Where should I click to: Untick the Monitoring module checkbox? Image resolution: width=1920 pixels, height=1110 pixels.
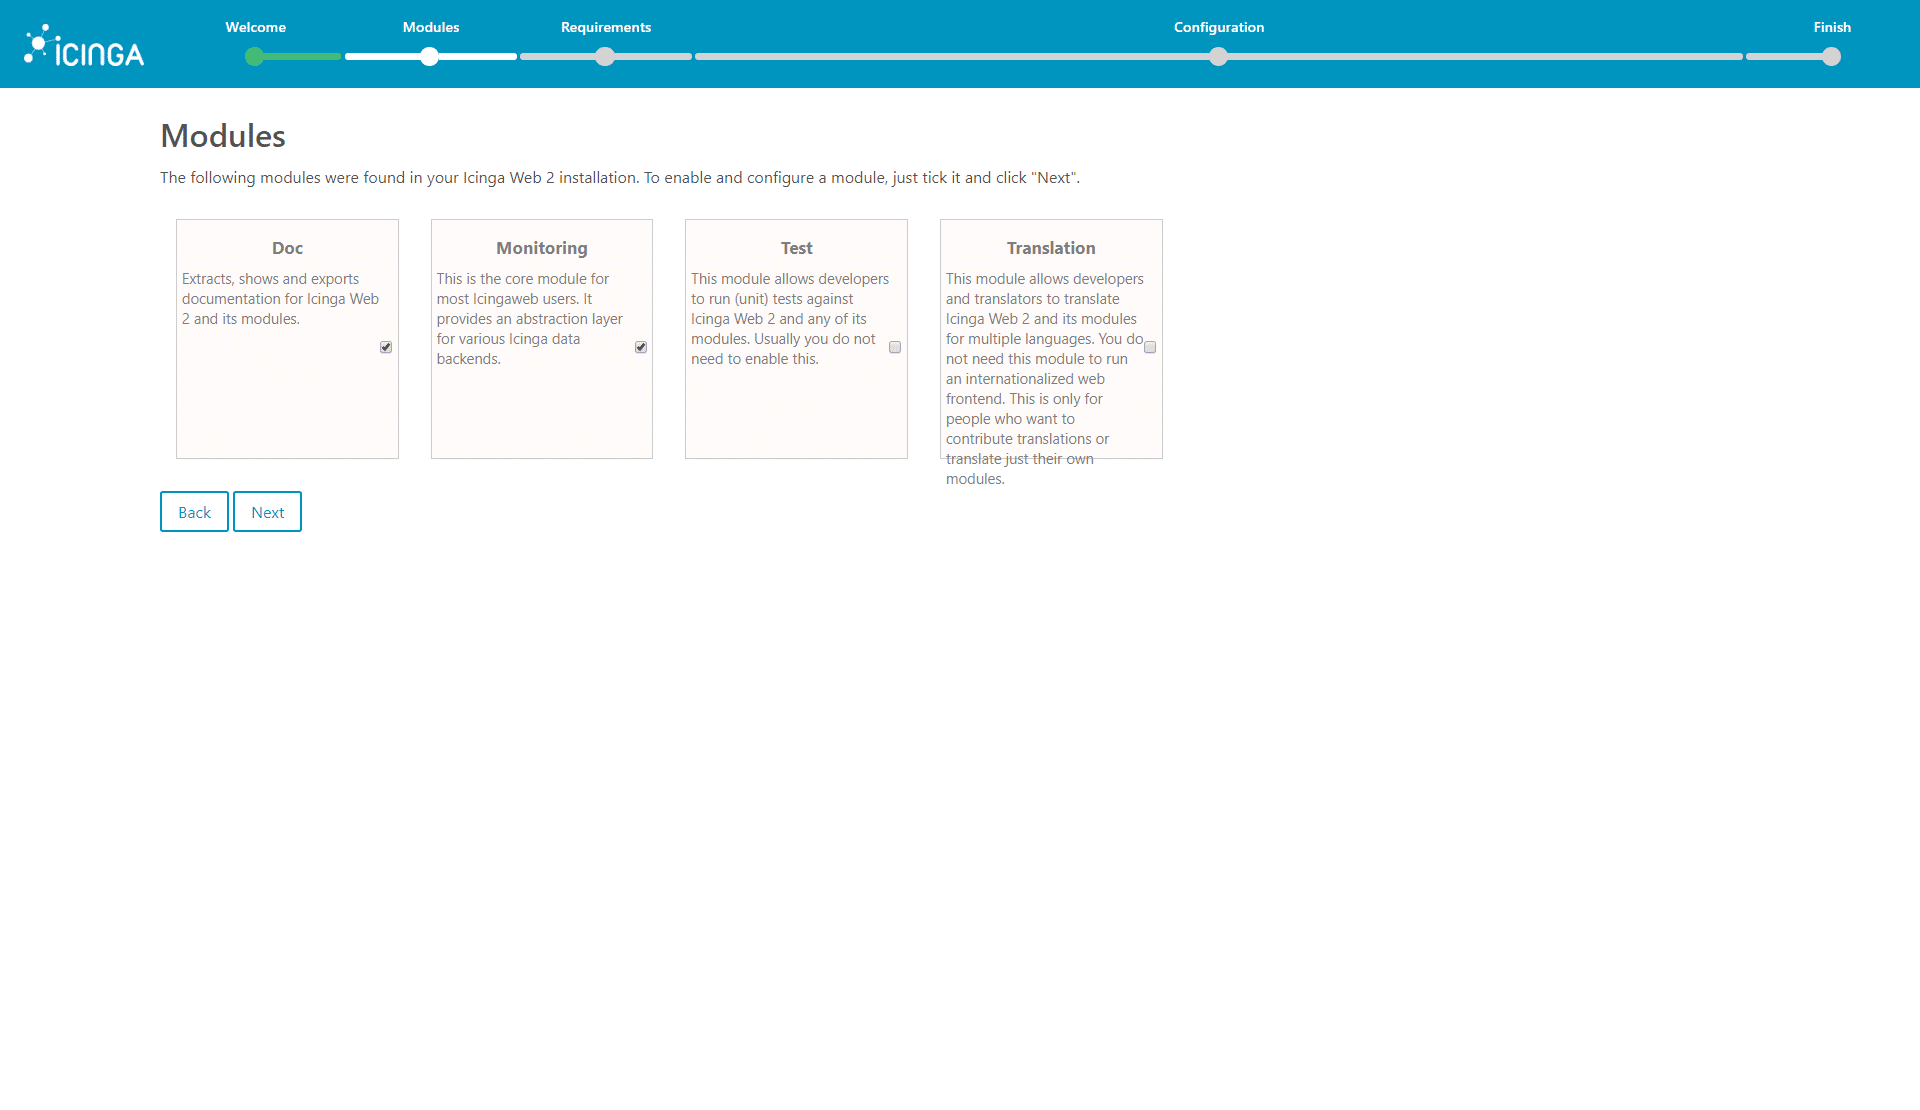pos(641,347)
